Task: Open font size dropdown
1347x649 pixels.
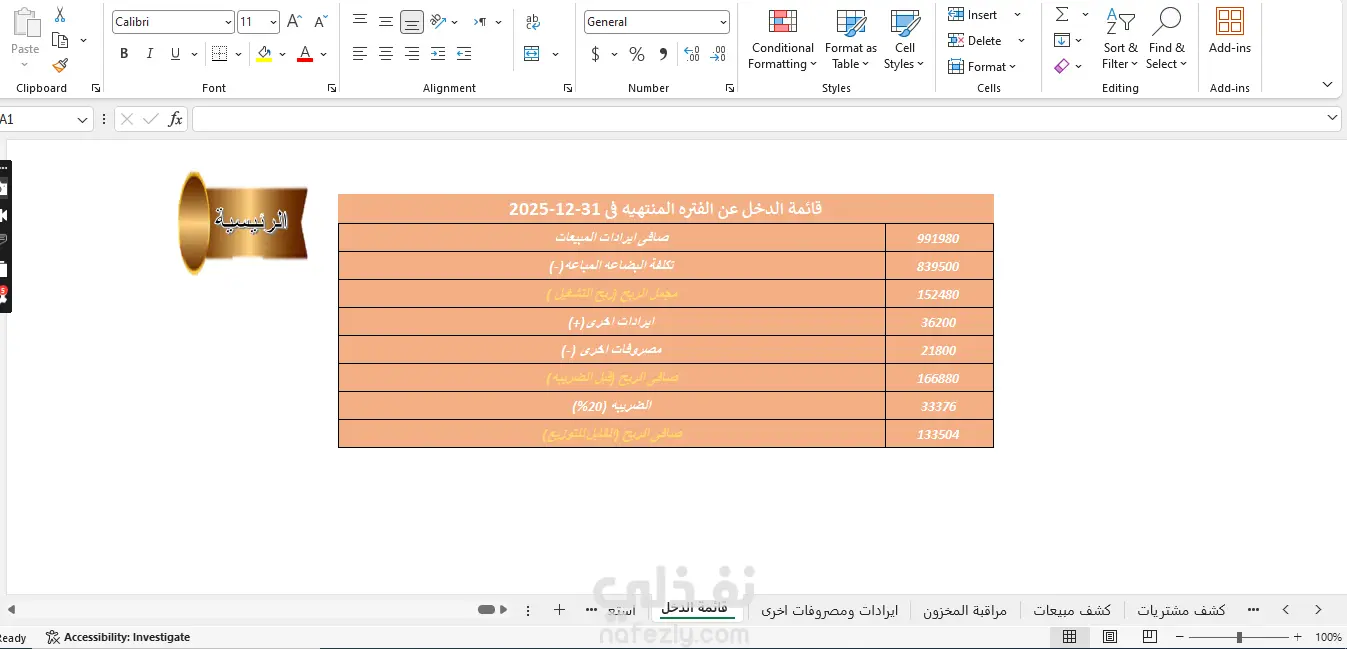Action: point(273,22)
